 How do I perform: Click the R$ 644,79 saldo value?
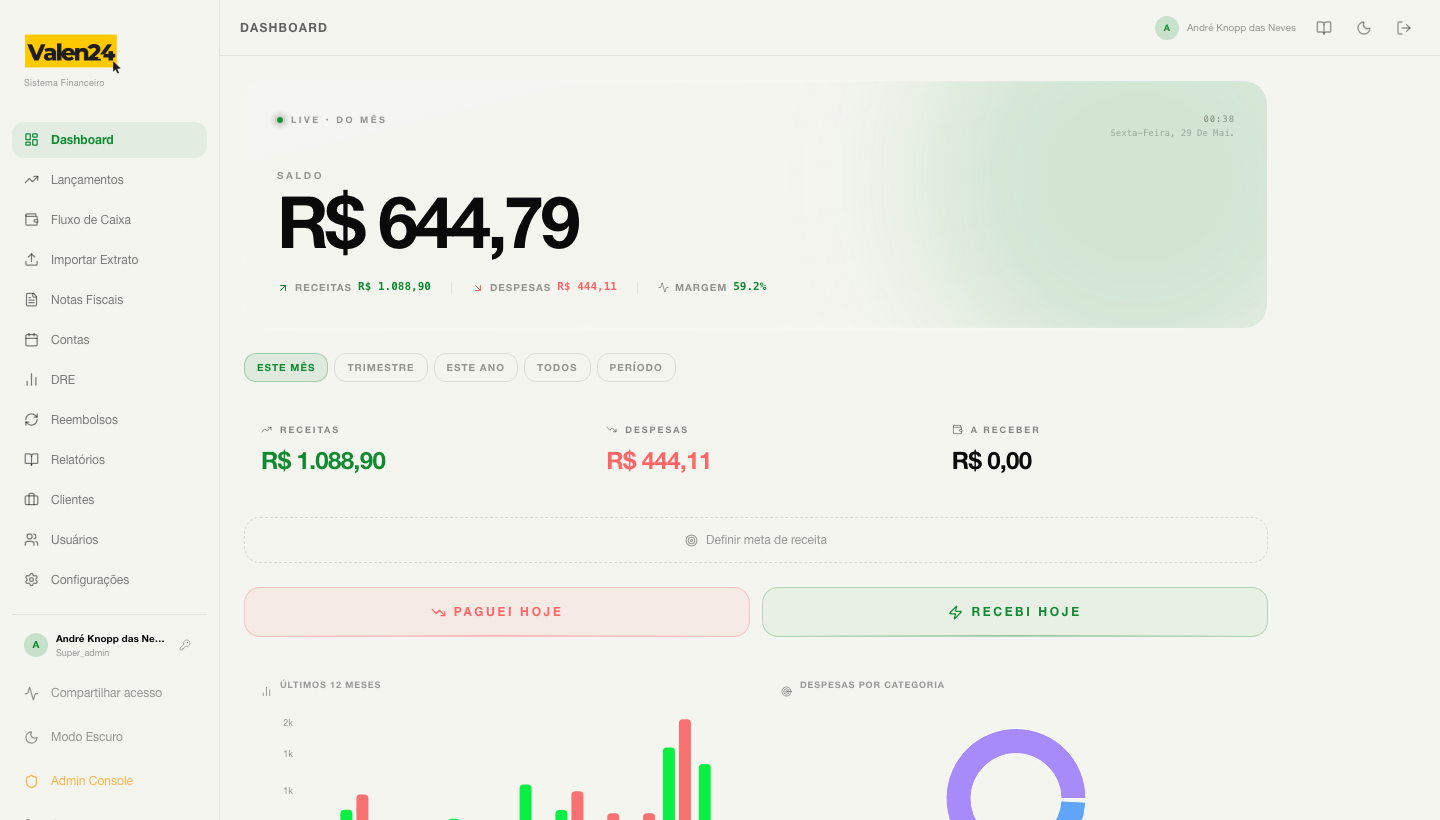[428, 224]
